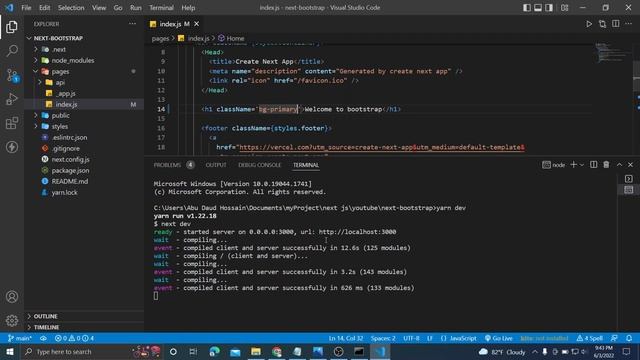Switch to the DEBUG CONSOLE tab
Image resolution: width=640 pixels, height=360 pixels.
[260, 165]
